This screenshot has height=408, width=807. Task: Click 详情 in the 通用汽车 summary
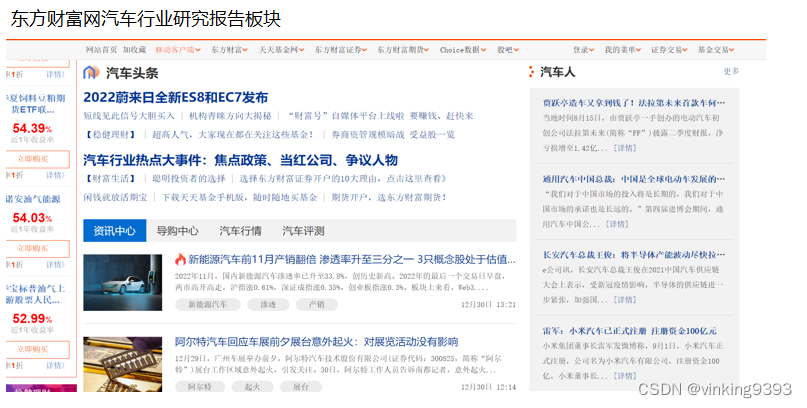point(617,224)
